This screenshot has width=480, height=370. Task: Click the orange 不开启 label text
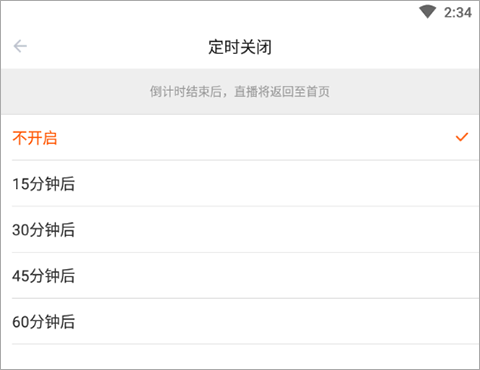pos(35,138)
